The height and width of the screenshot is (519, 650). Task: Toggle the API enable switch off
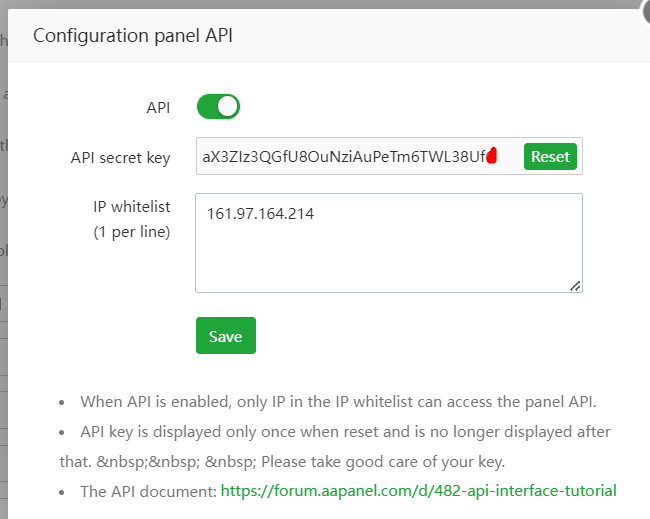point(218,106)
